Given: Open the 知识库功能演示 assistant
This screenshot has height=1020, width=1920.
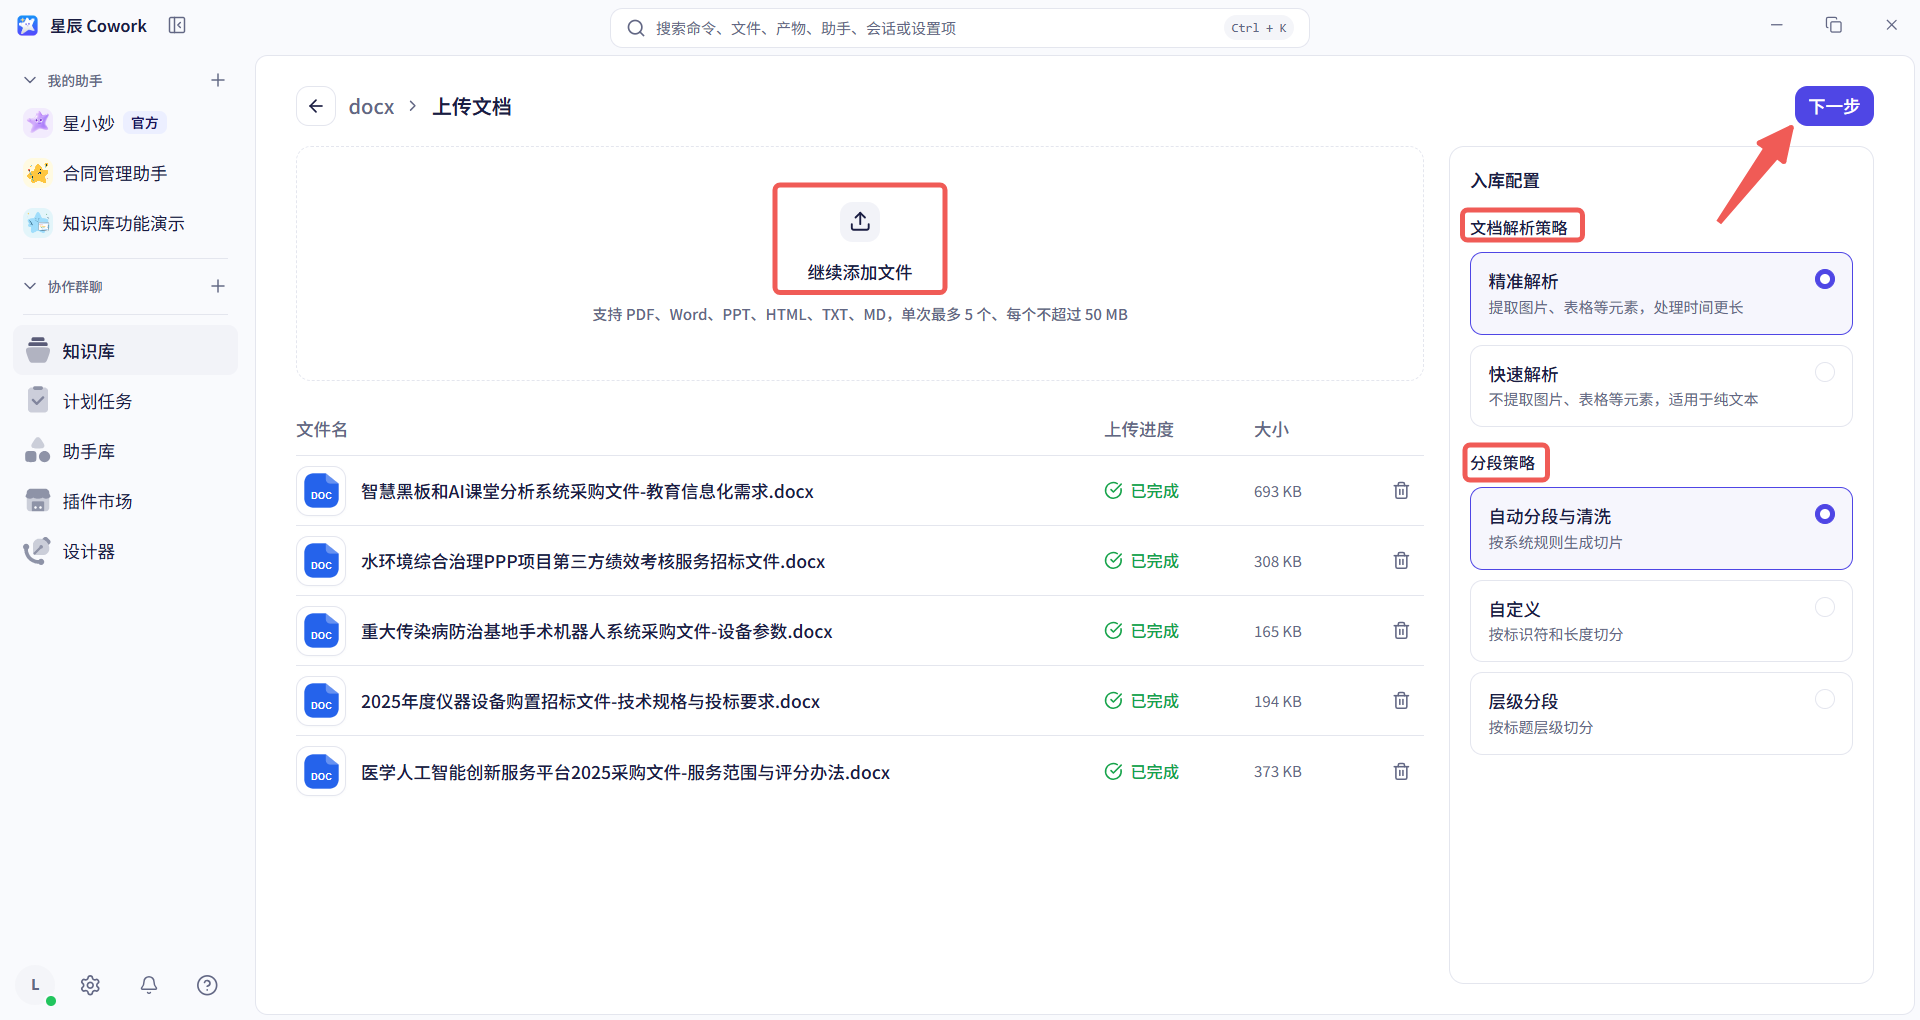Looking at the screenshot, I should tap(126, 223).
